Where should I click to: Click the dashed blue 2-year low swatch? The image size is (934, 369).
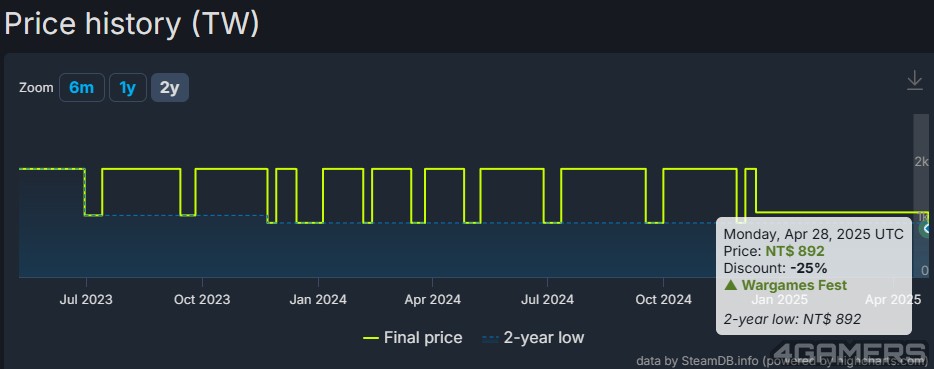490,338
